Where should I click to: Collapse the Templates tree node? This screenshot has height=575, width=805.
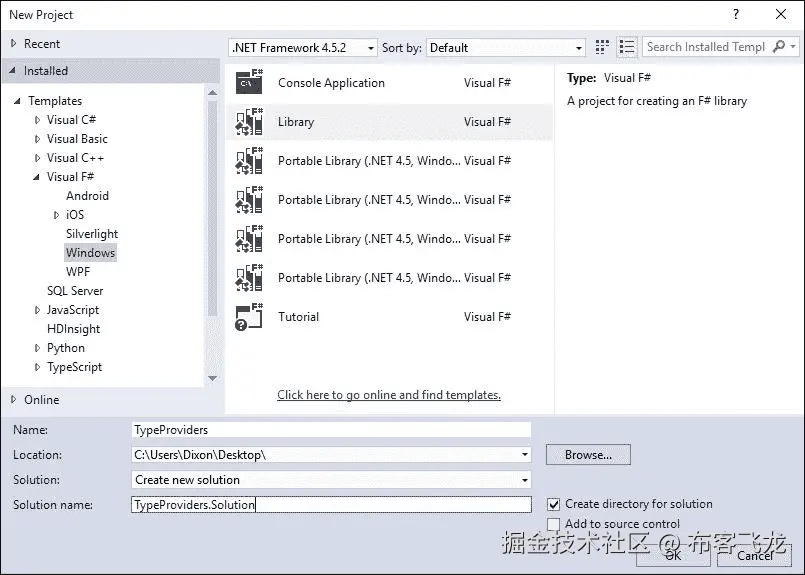point(17,101)
